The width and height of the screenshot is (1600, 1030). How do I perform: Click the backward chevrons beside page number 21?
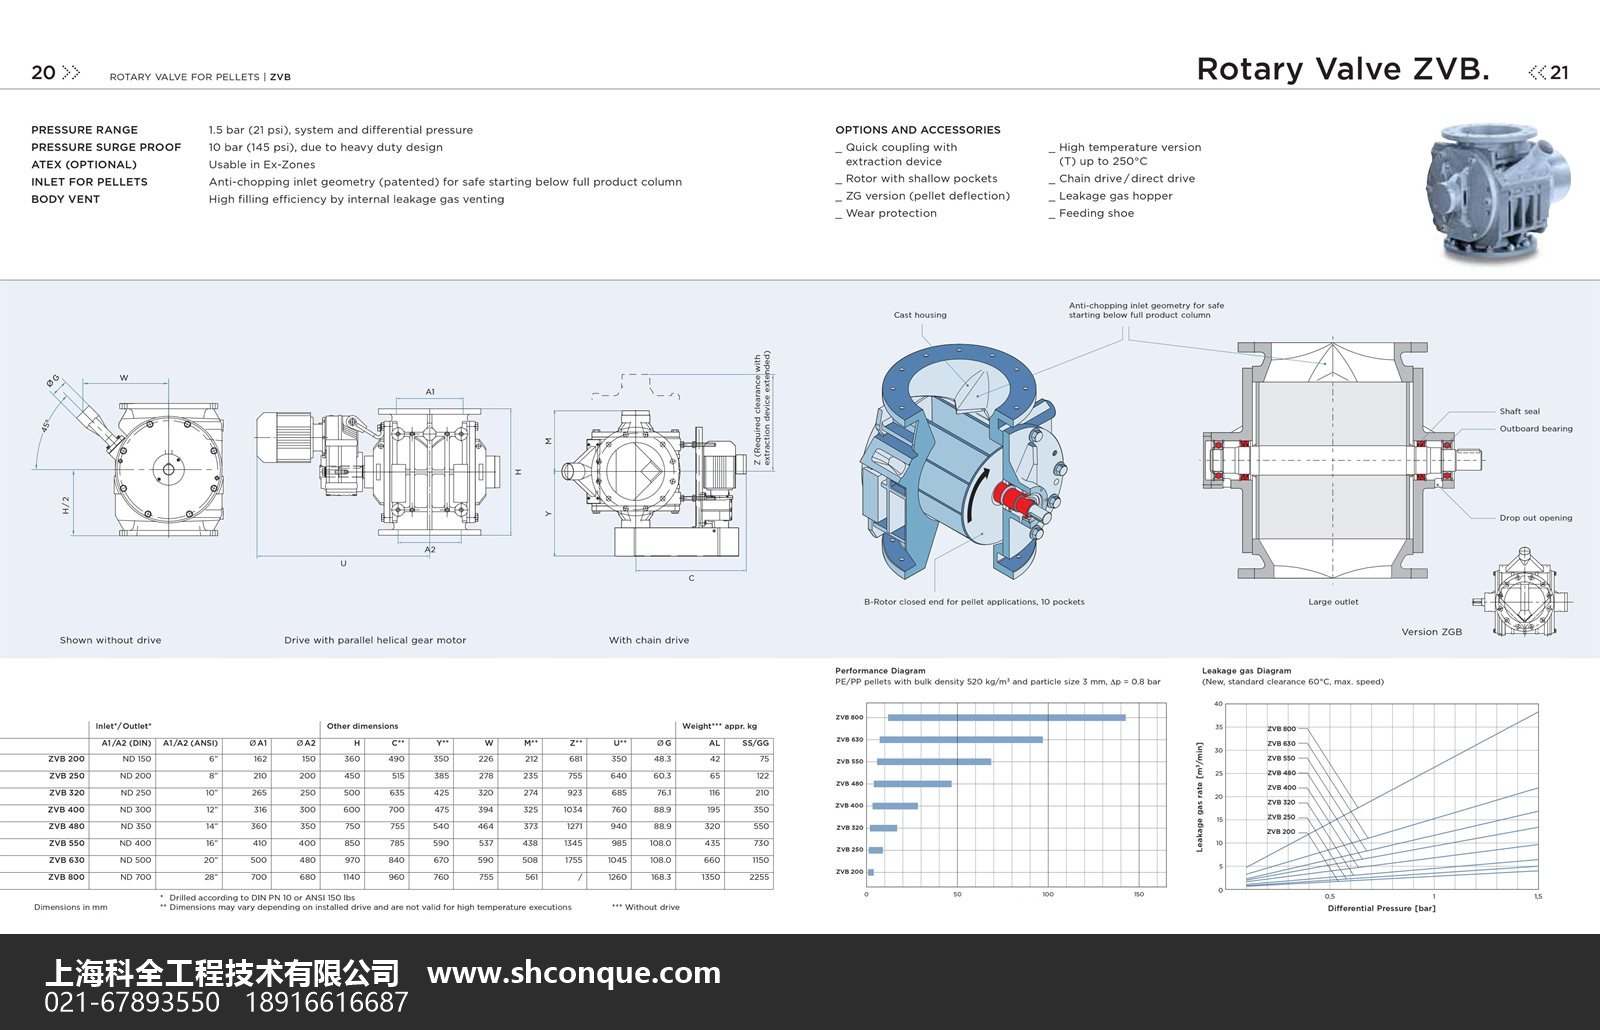coord(1538,72)
